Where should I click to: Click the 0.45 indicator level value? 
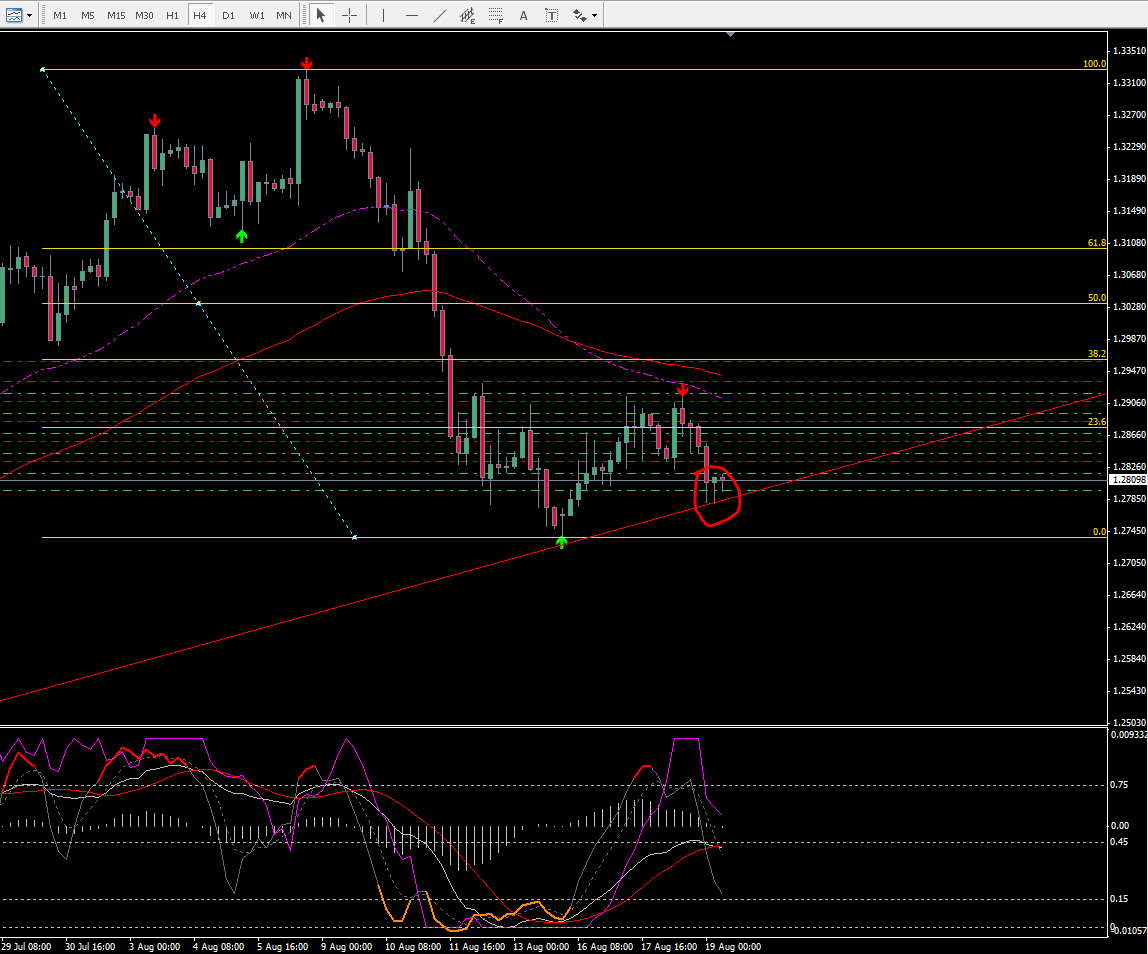(1119, 842)
